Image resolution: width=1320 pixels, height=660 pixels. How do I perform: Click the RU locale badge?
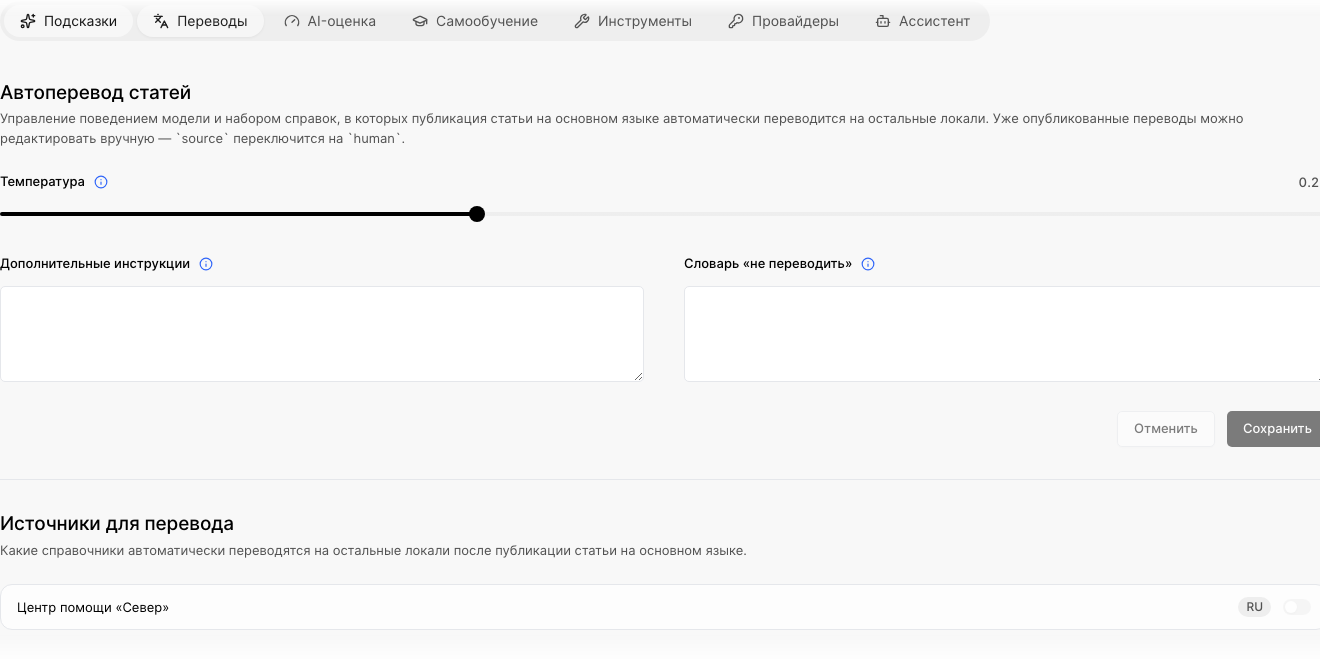(1254, 607)
